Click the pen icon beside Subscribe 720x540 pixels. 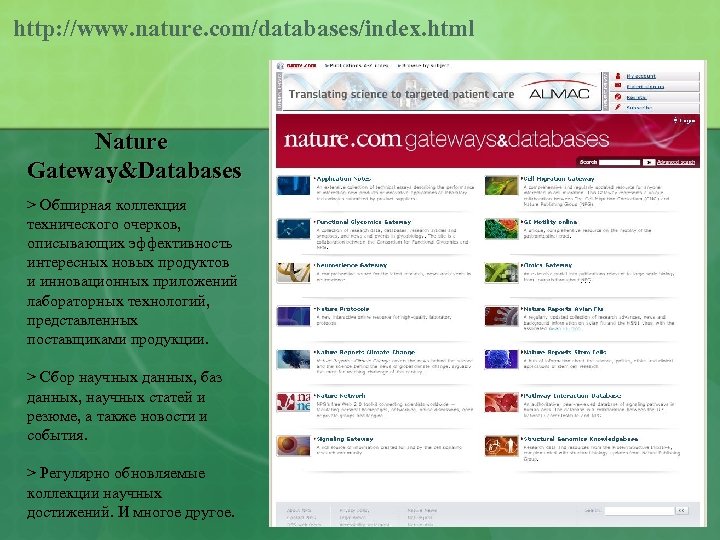pos(618,107)
